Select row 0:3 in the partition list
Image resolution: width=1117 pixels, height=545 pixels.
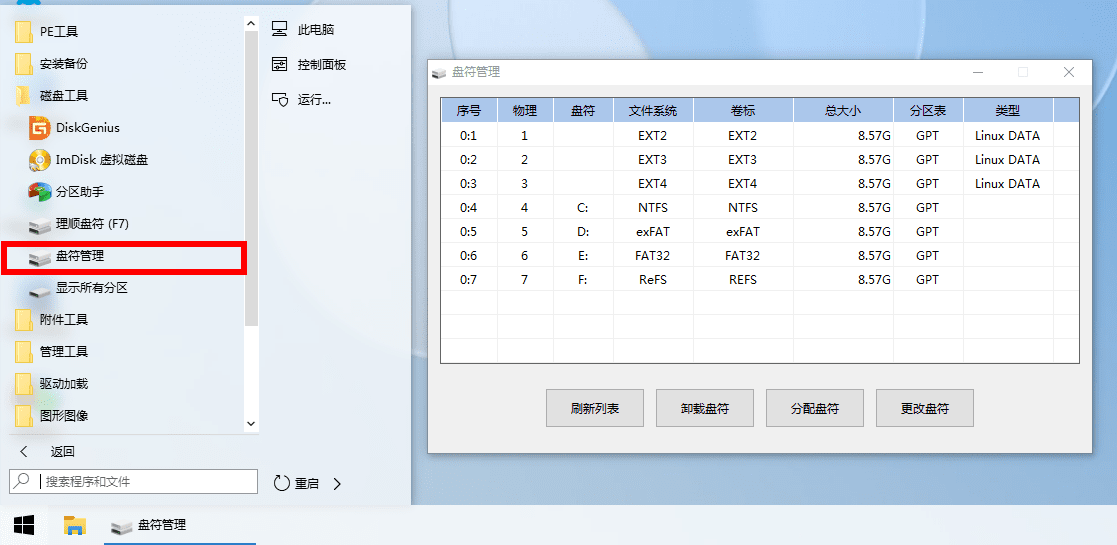click(x=759, y=184)
